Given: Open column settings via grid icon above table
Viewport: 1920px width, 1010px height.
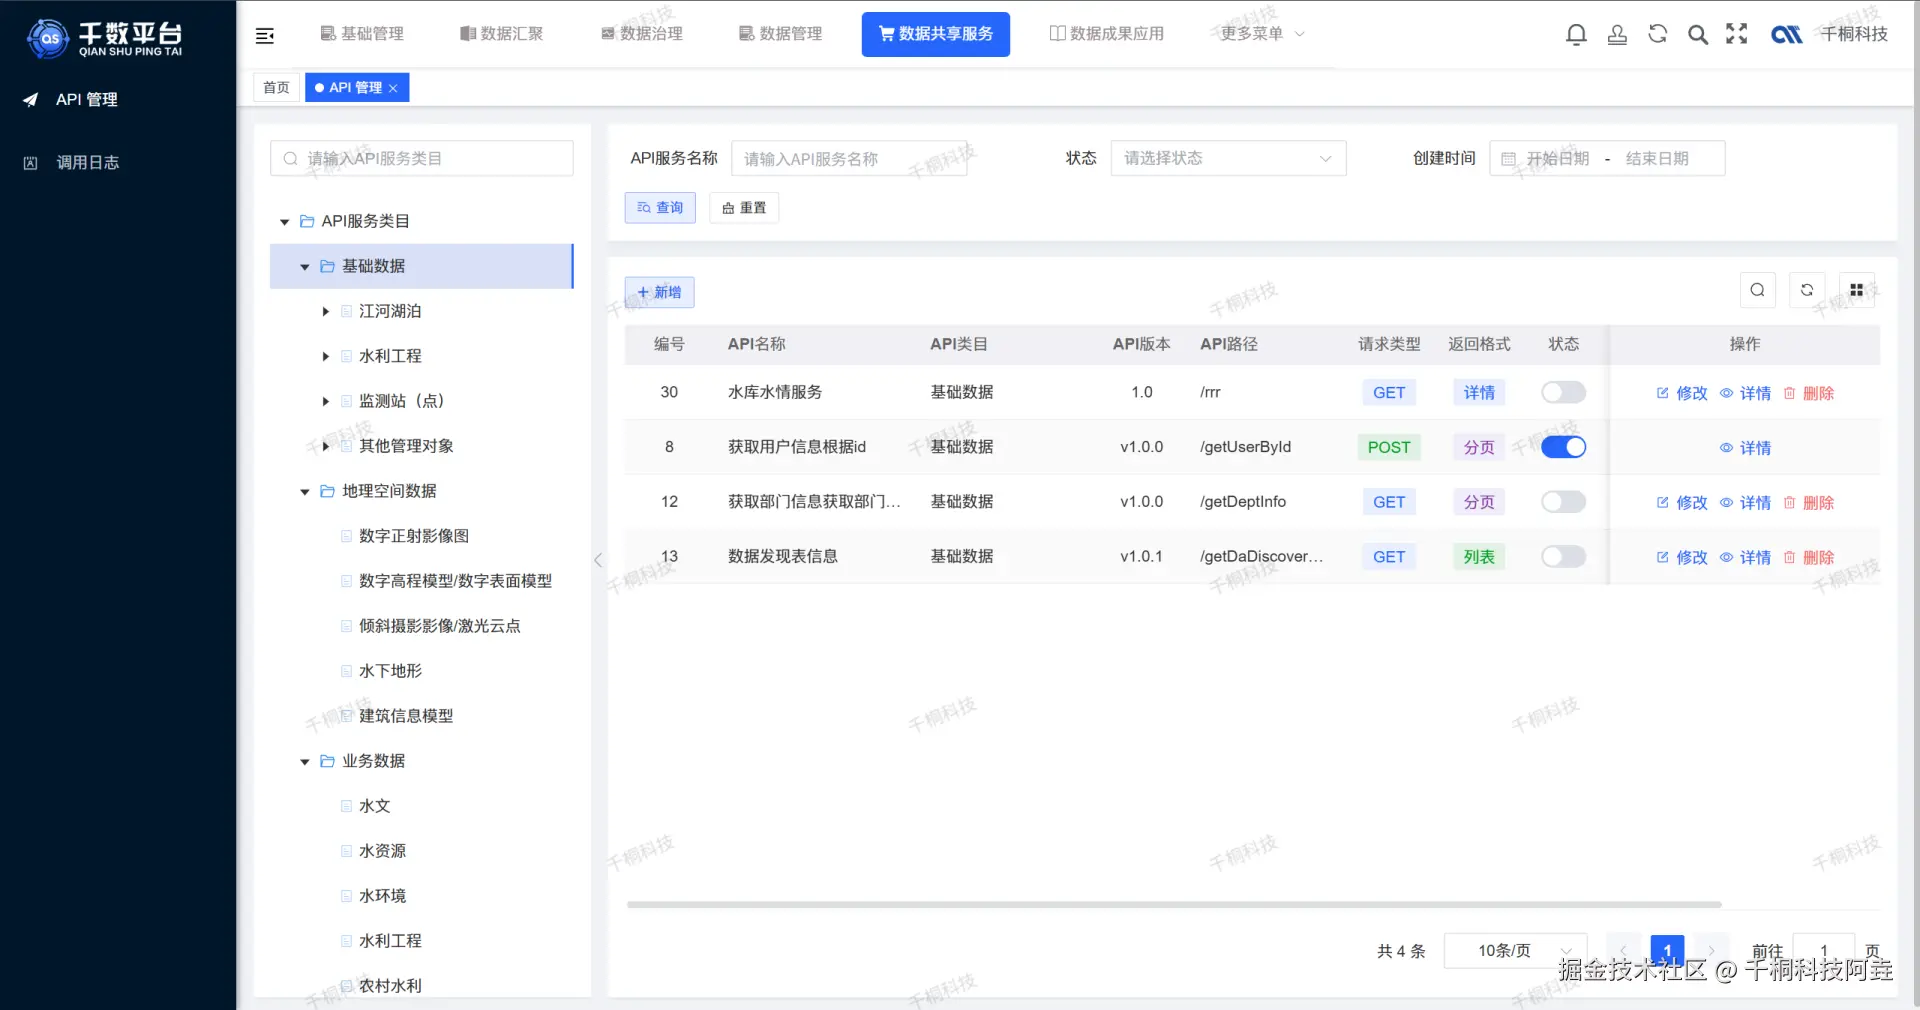Looking at the screenshot, I should tap(1856, 290).
